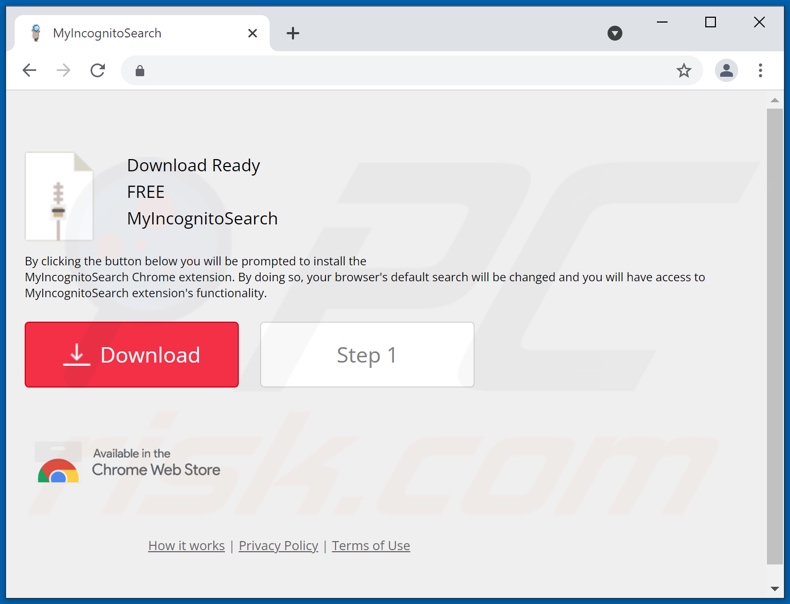Click the MyIncognitoSearch product name heading
This screenshot has height=604, width=790.
point(202,219)
